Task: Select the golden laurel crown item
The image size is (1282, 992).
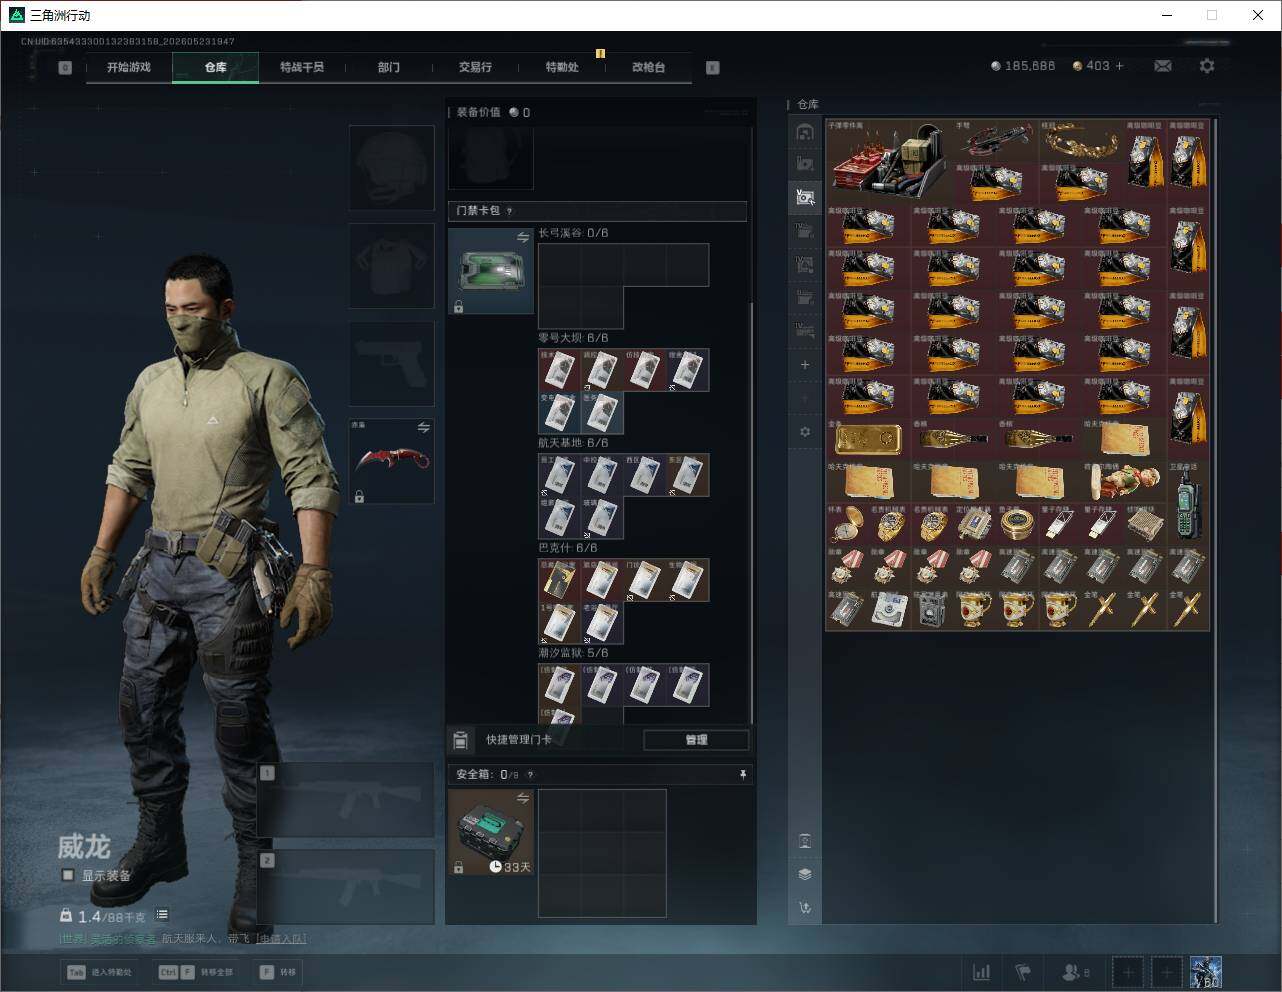Action: 1081,140
